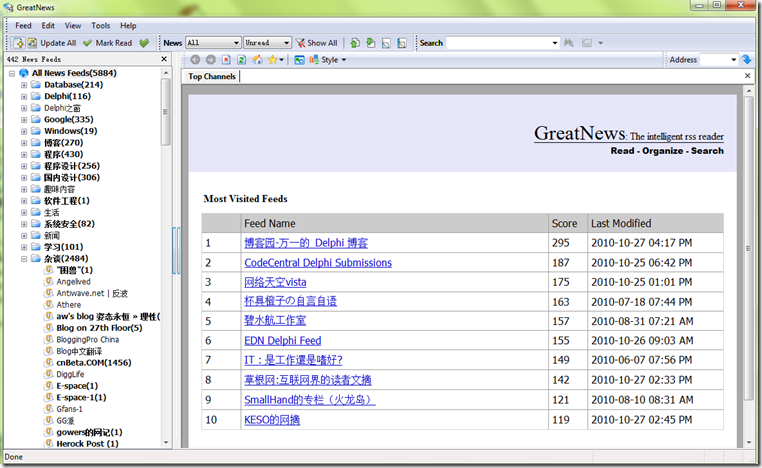Screen dimensions: 762x468
Task: Click the Athere feed icon
Action: tap(49, 305)
